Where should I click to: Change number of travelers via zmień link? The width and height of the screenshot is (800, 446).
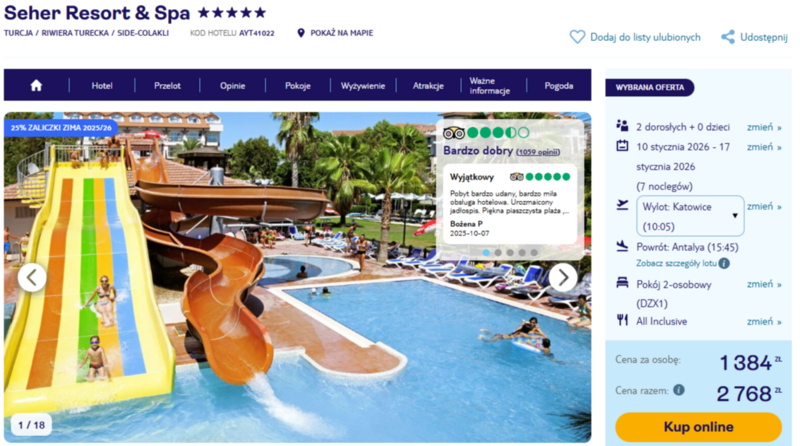764,127
